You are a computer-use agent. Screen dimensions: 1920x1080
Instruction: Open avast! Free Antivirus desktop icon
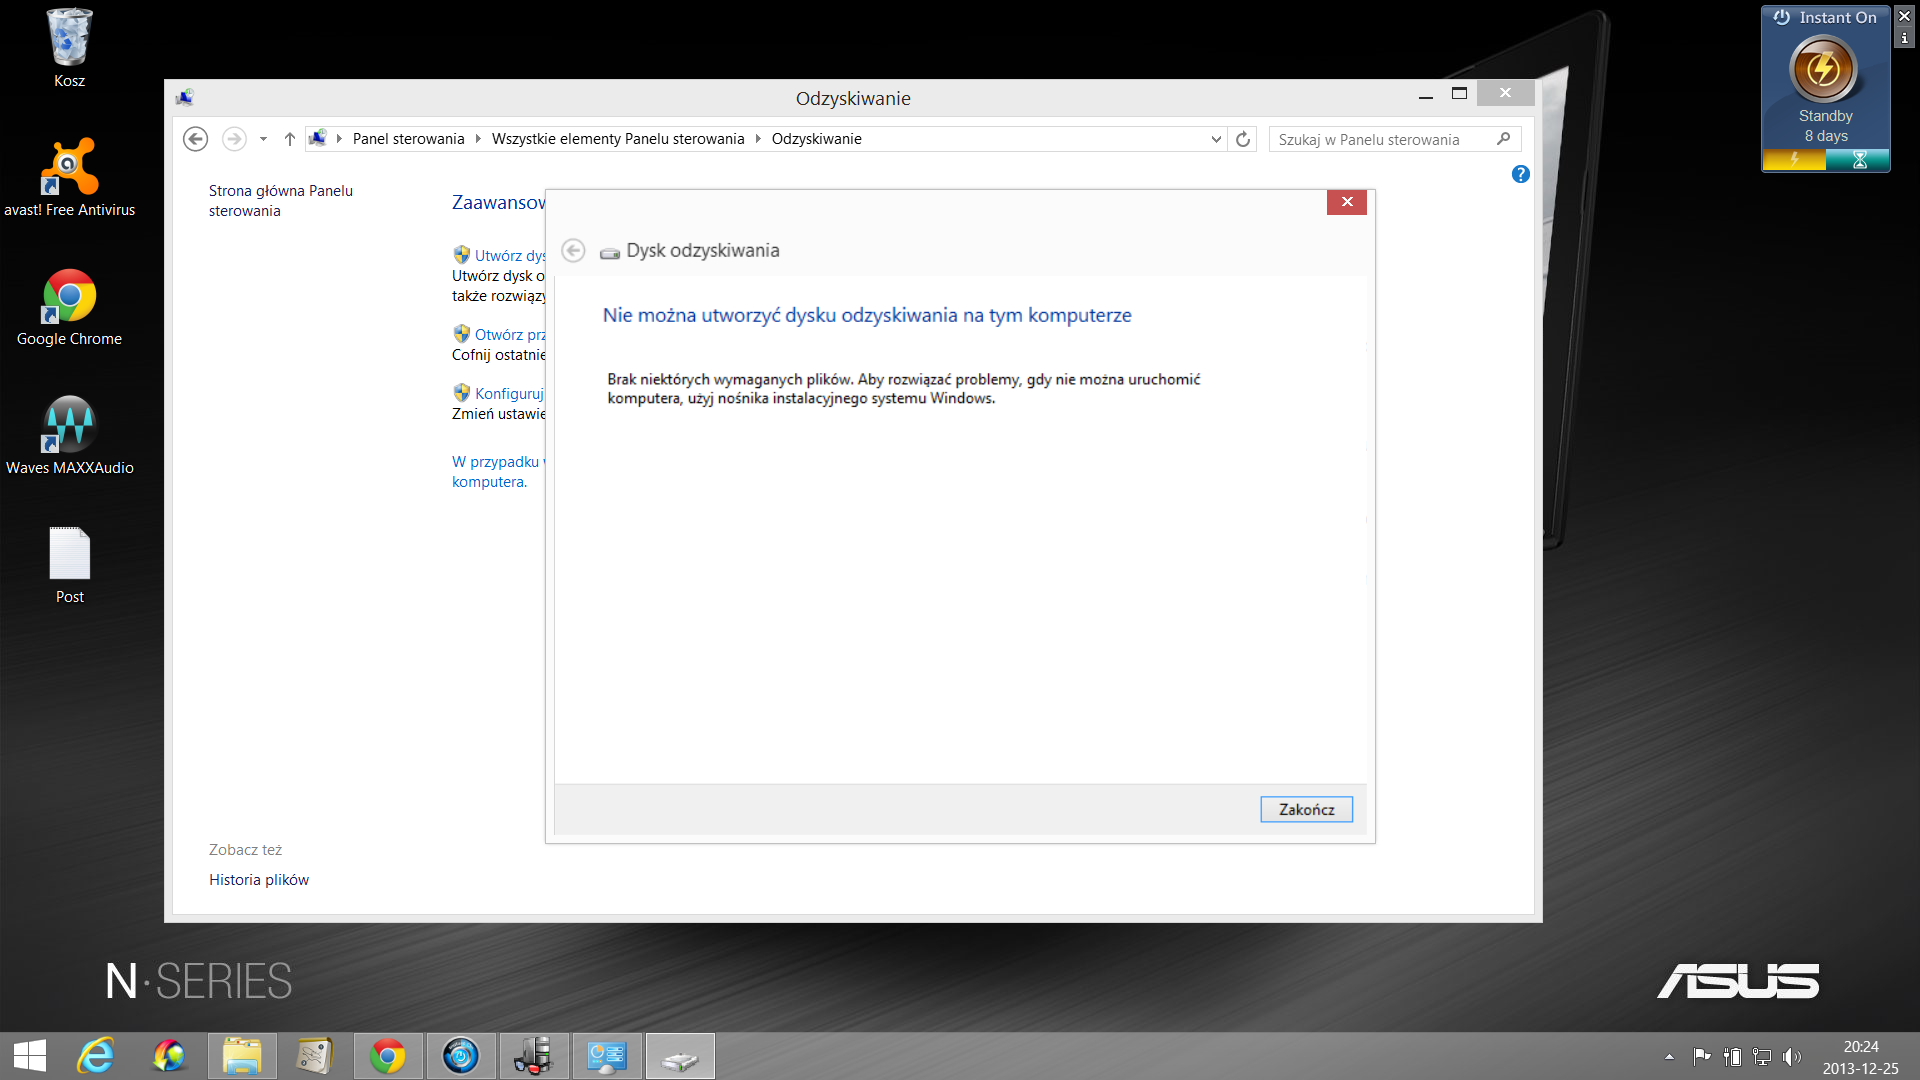point(69,177)
